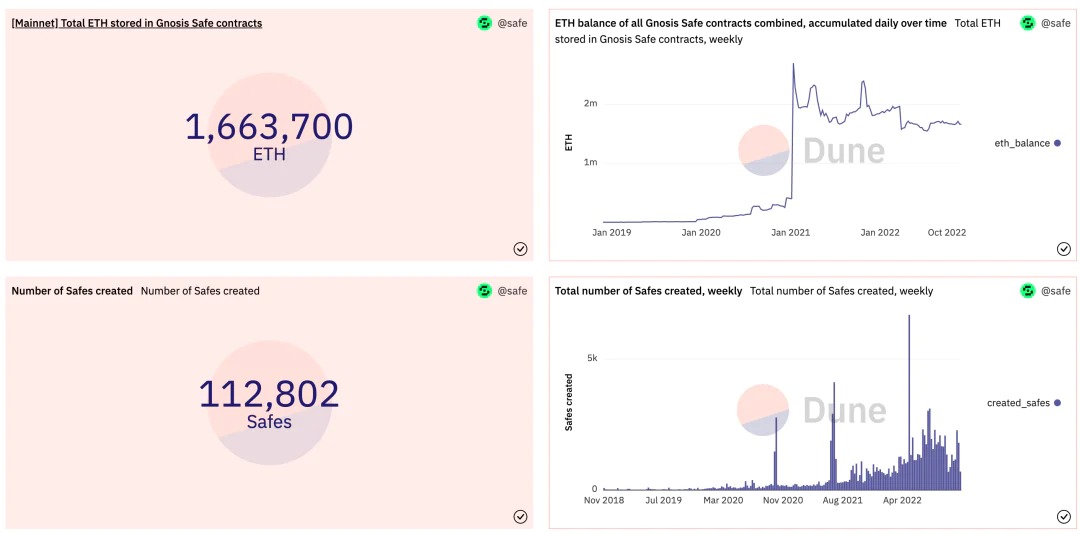Open the bold "Total number of Safes created, weekly" title
The height and width of the screenshot is (534, 1080).
click(648, 291)
